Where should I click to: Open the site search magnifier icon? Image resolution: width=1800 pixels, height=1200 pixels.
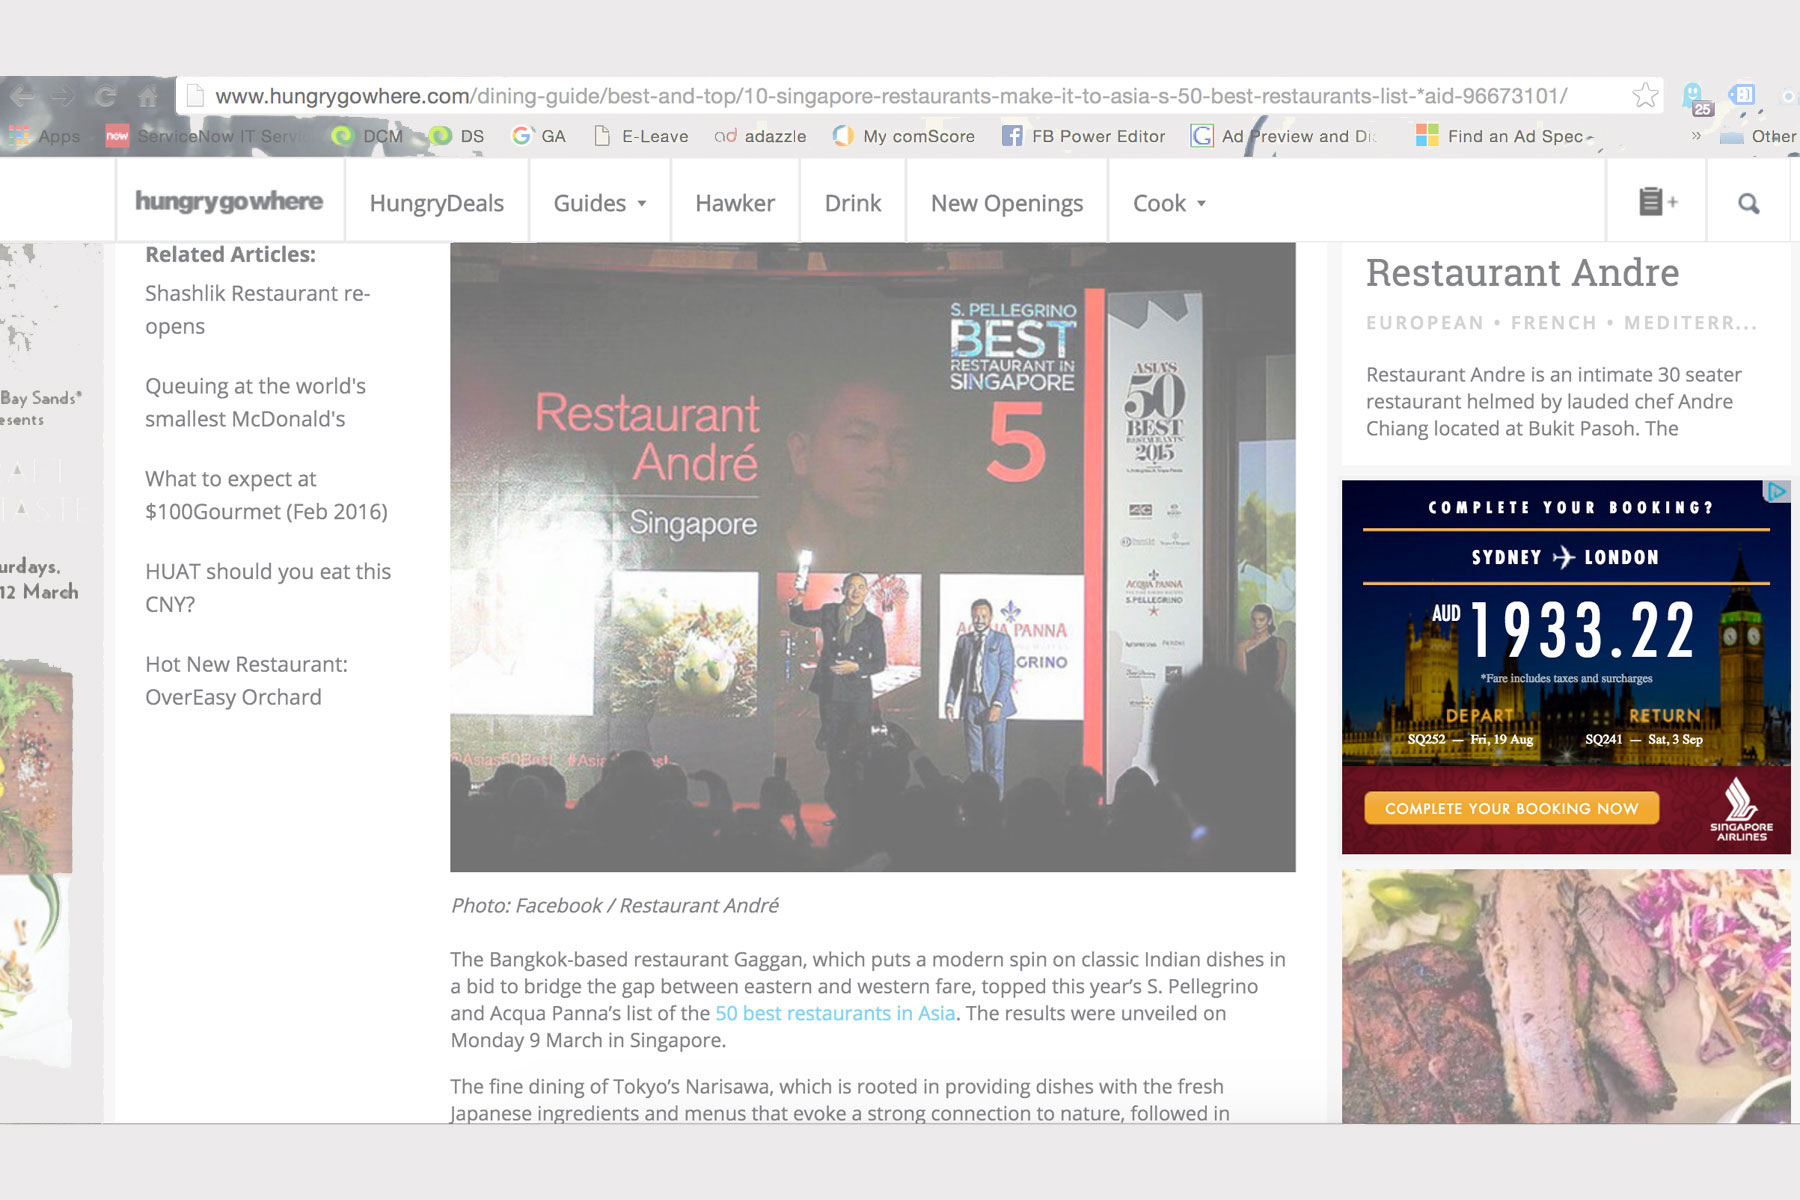pyautogui.click(x=1748, y=203)
